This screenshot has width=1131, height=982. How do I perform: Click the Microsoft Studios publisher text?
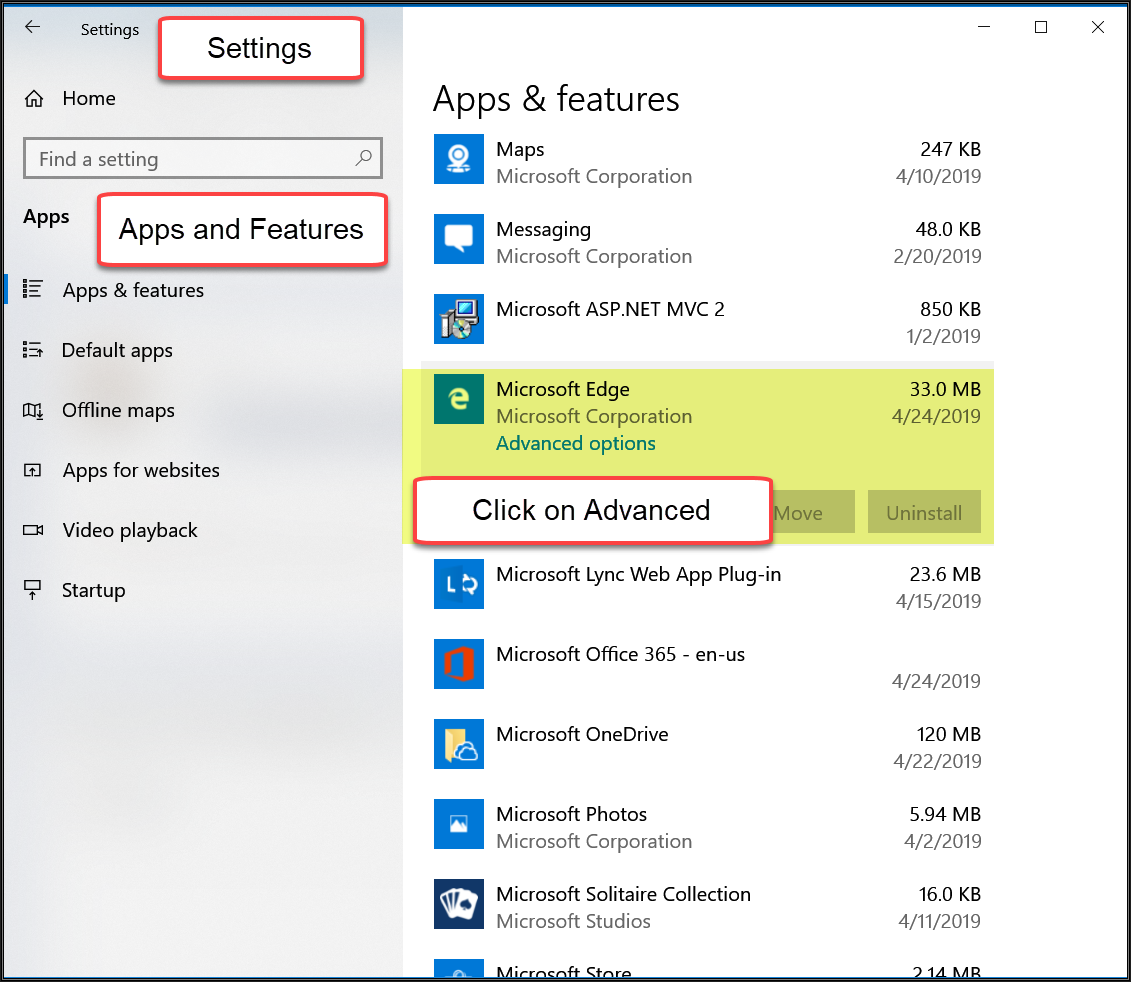point(573,921)
